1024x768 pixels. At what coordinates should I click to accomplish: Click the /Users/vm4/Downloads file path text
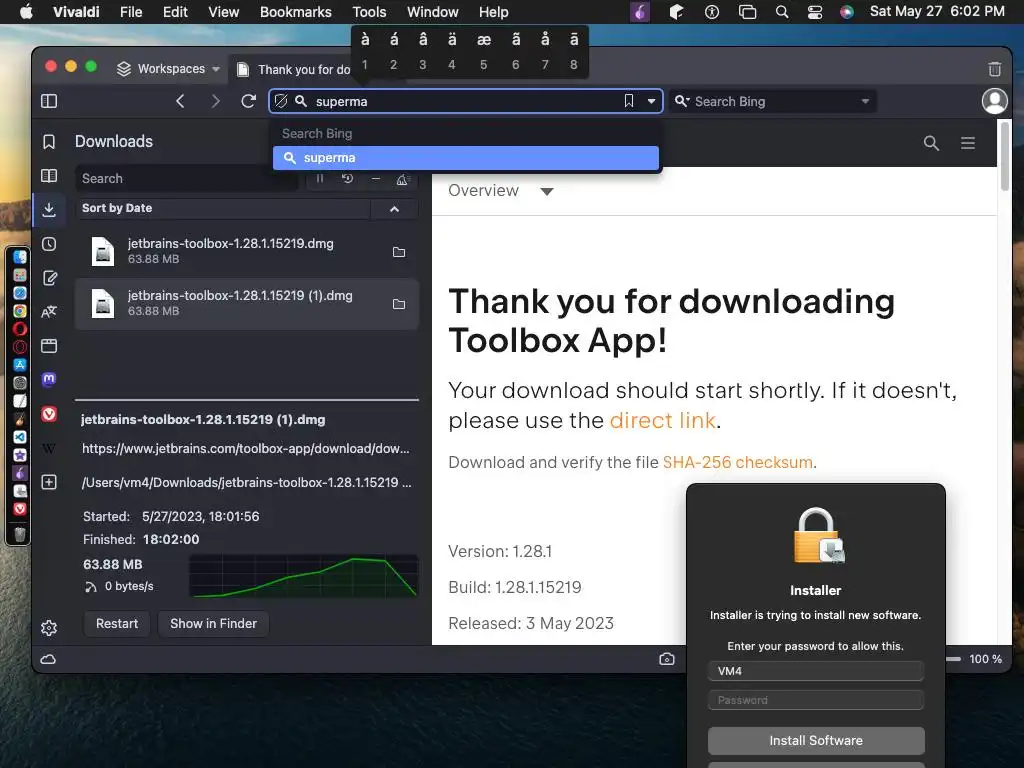(x=246, y=483)
